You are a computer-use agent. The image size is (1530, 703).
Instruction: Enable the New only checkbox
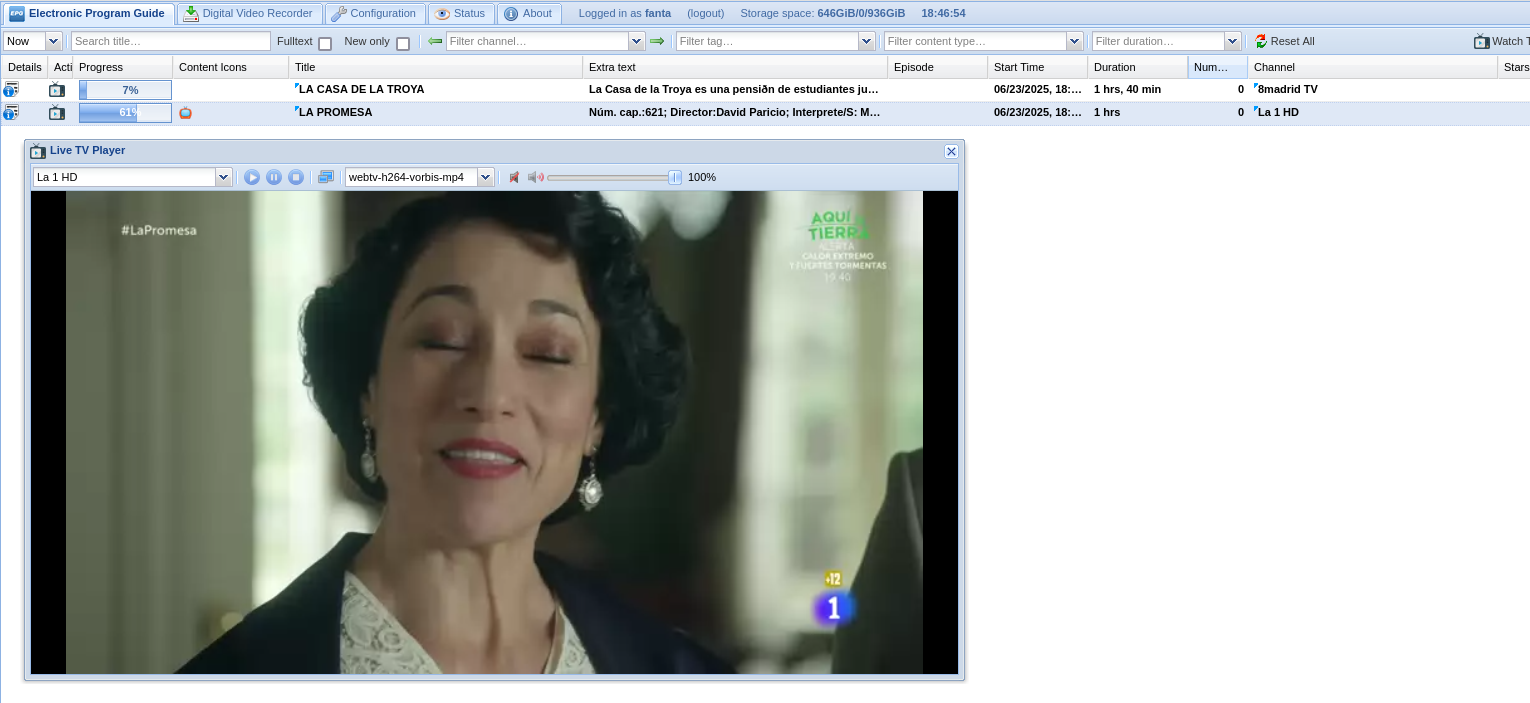pos(403,43)
